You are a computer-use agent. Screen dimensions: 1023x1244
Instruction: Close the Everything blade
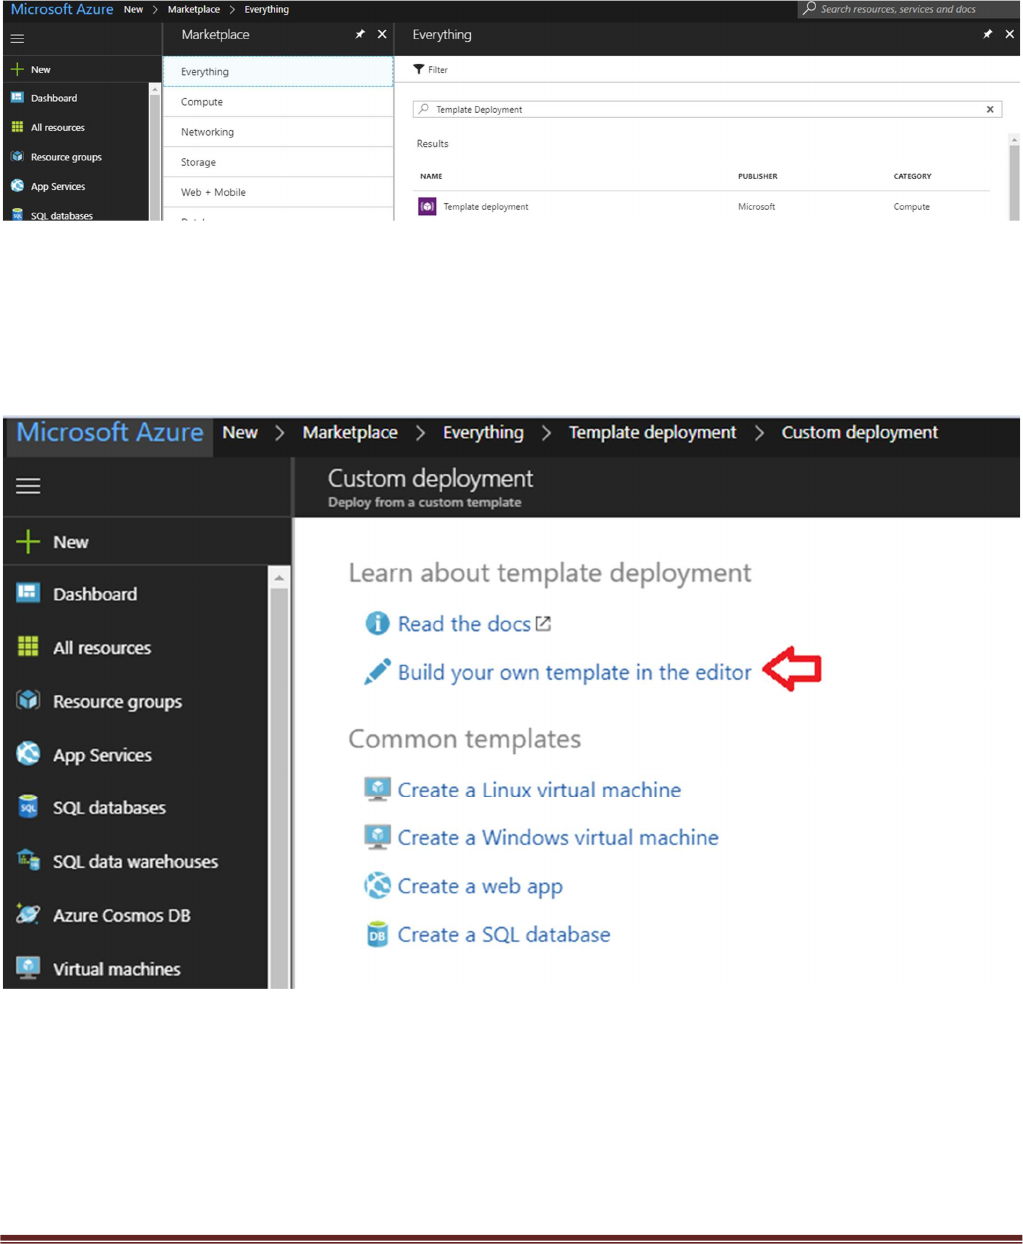point(1010,34)
